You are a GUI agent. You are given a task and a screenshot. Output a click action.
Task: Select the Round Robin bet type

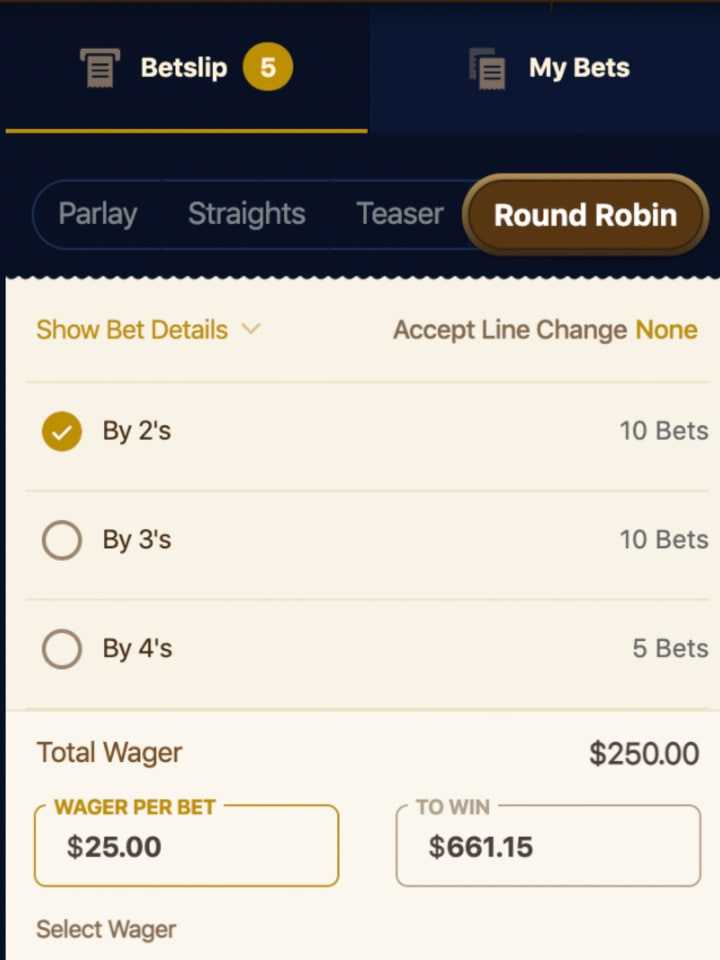tap(584, 214)
